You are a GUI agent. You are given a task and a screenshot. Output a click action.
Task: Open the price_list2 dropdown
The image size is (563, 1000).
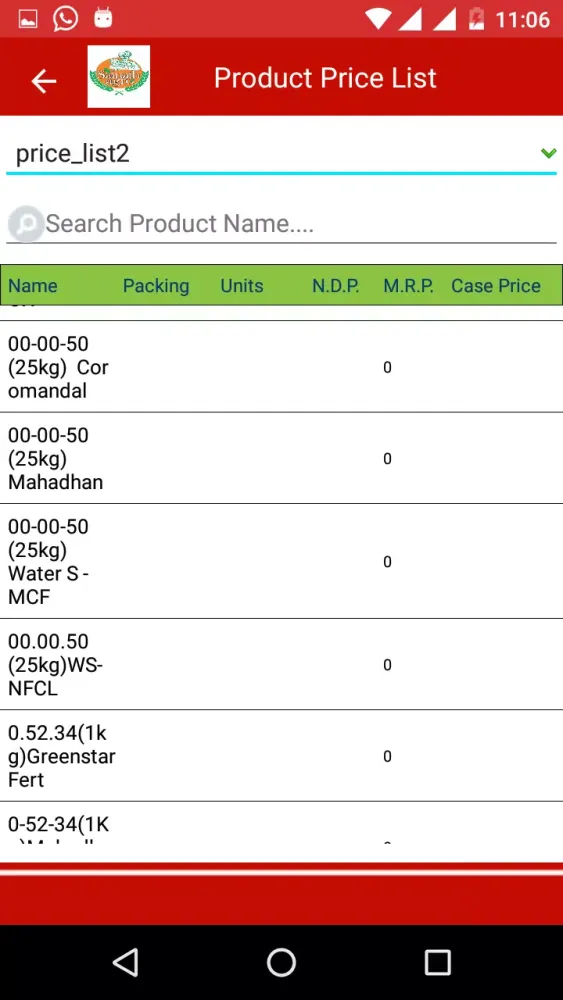tap(281, 154)
